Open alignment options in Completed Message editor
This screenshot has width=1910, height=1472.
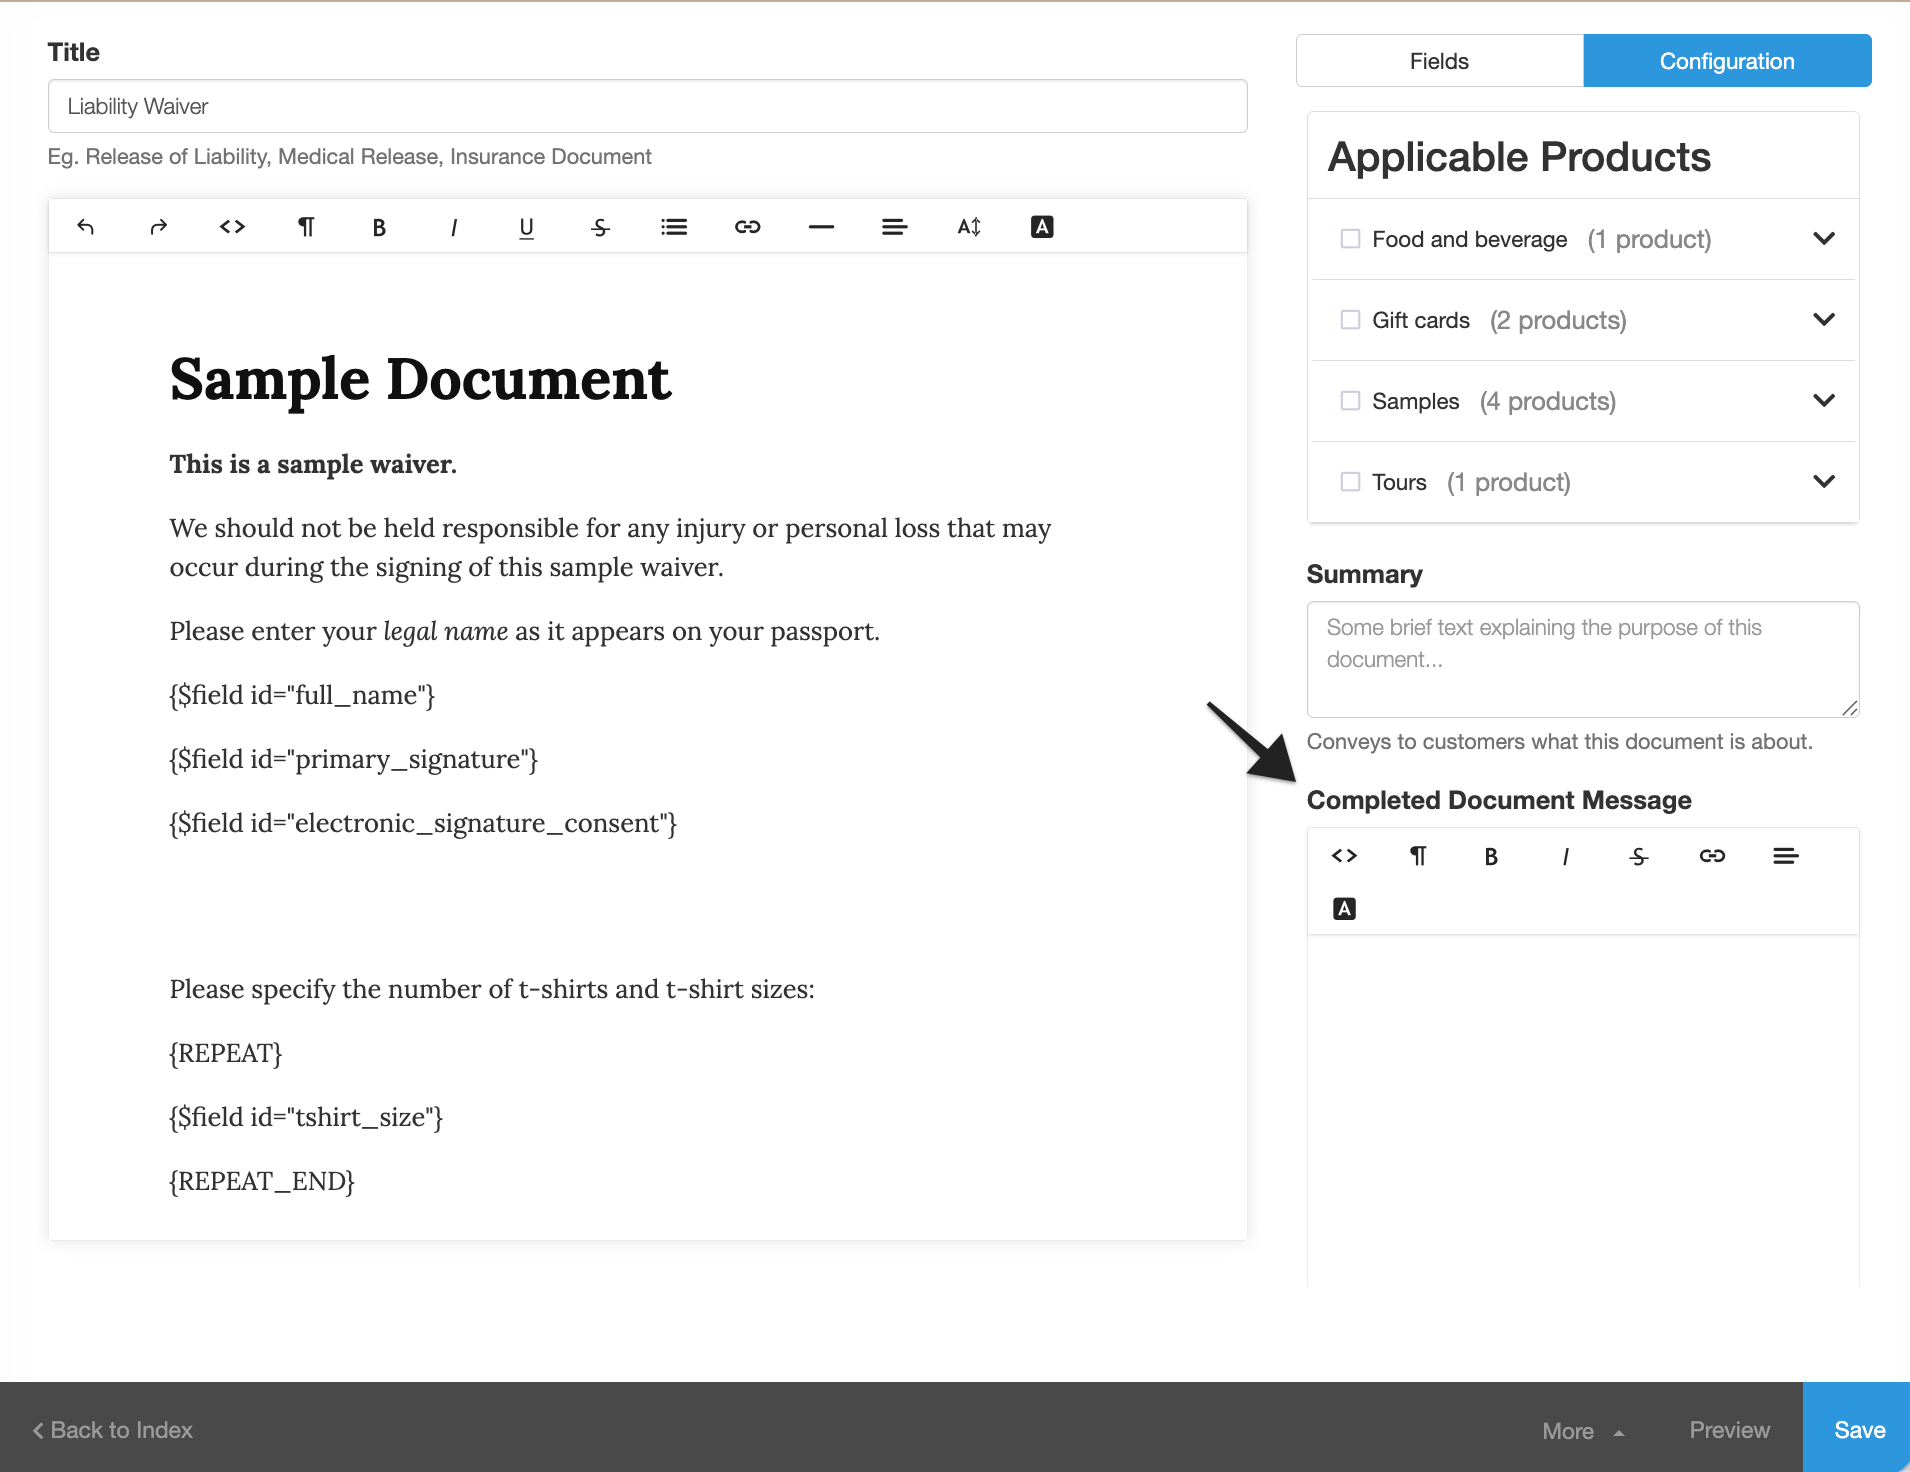1786,856
